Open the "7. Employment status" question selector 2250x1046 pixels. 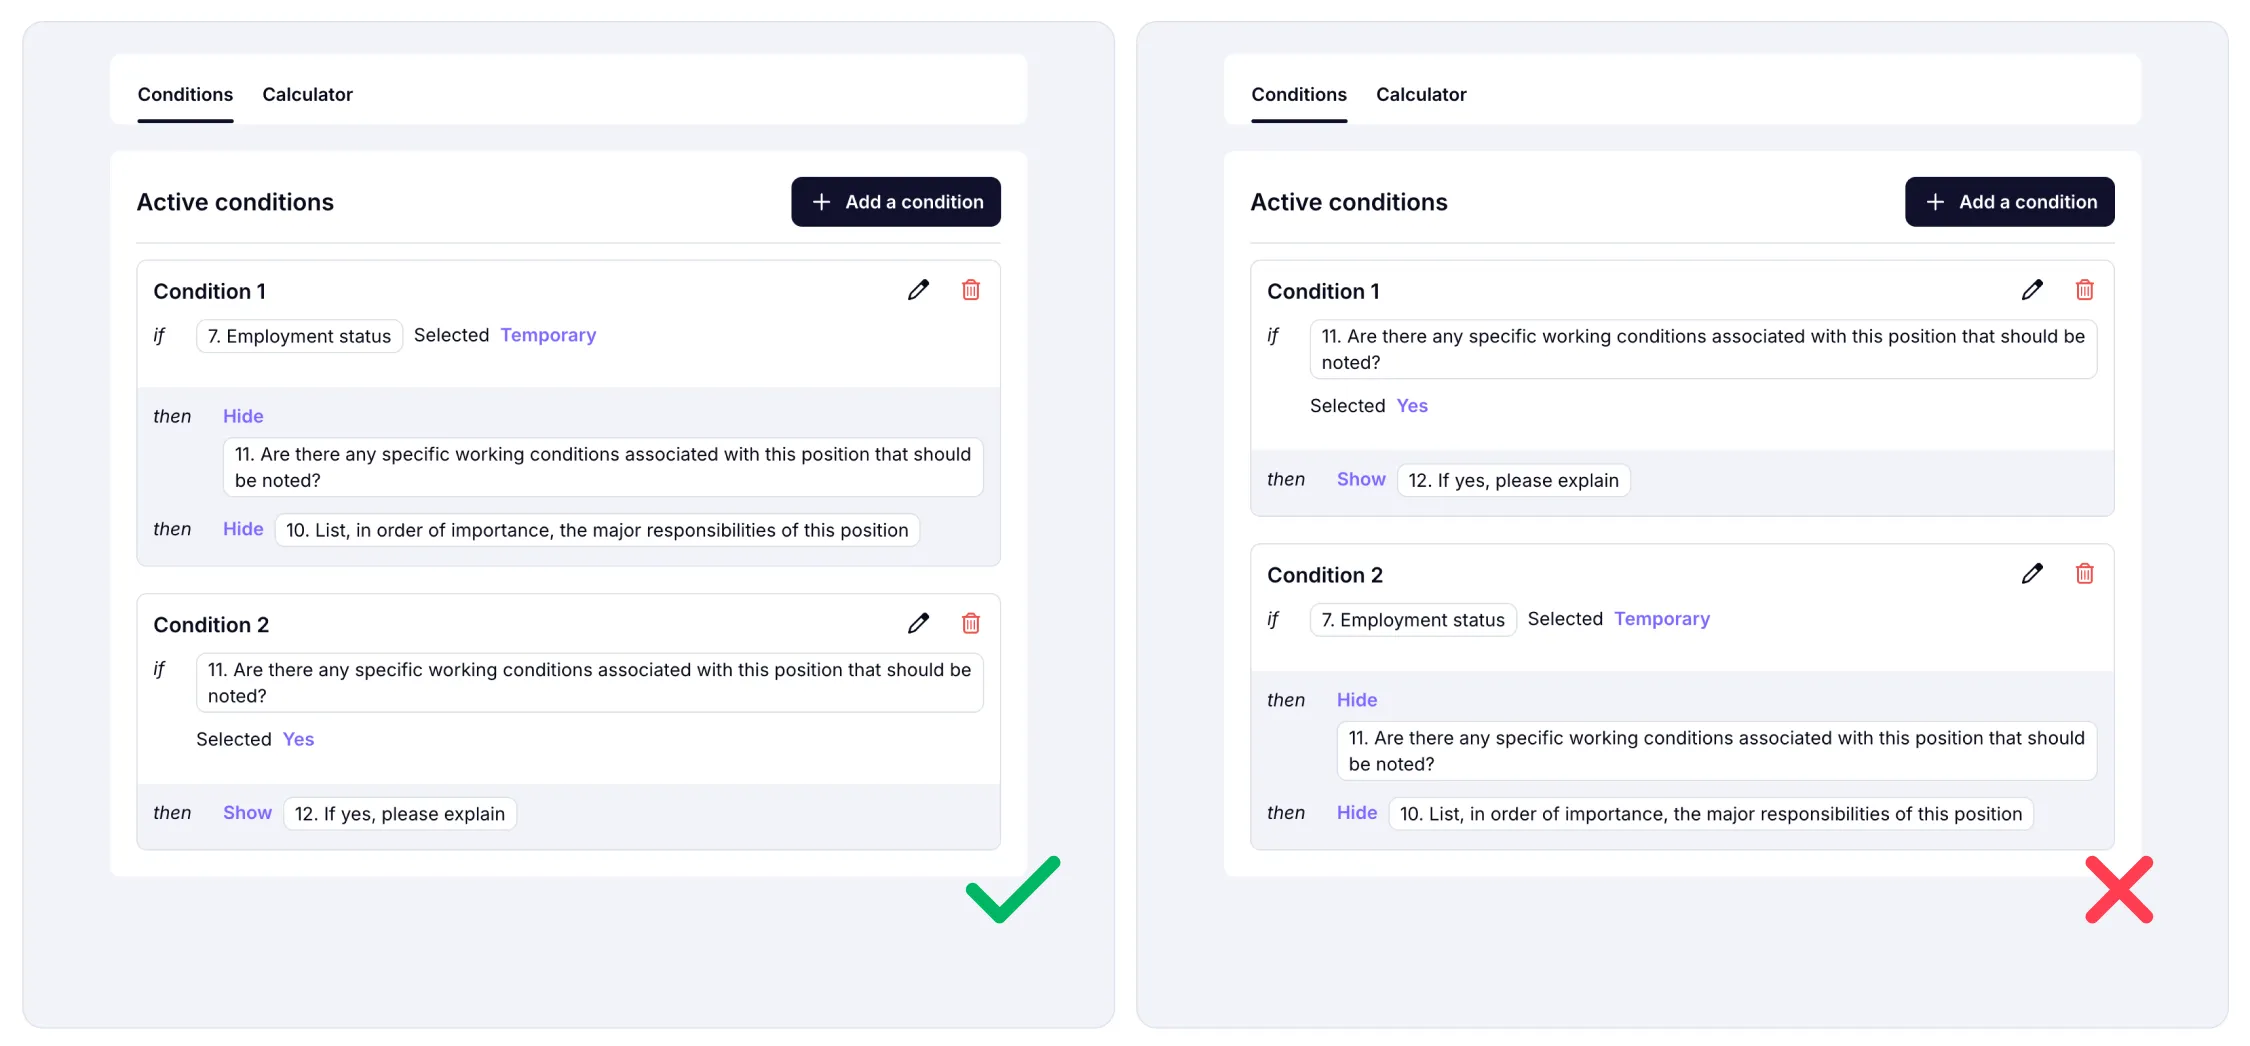tap(298, 336)
